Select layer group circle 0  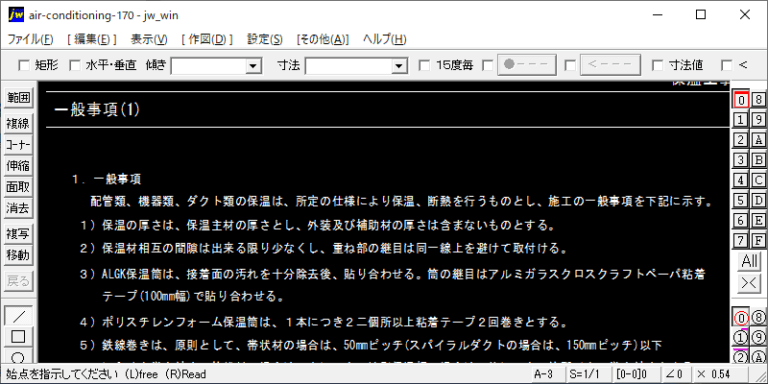[741, 318]
